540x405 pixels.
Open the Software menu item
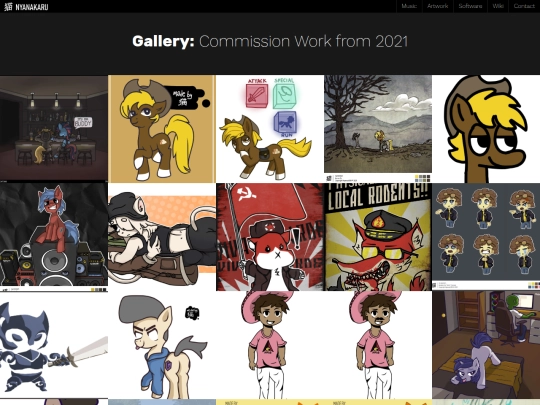470,6
